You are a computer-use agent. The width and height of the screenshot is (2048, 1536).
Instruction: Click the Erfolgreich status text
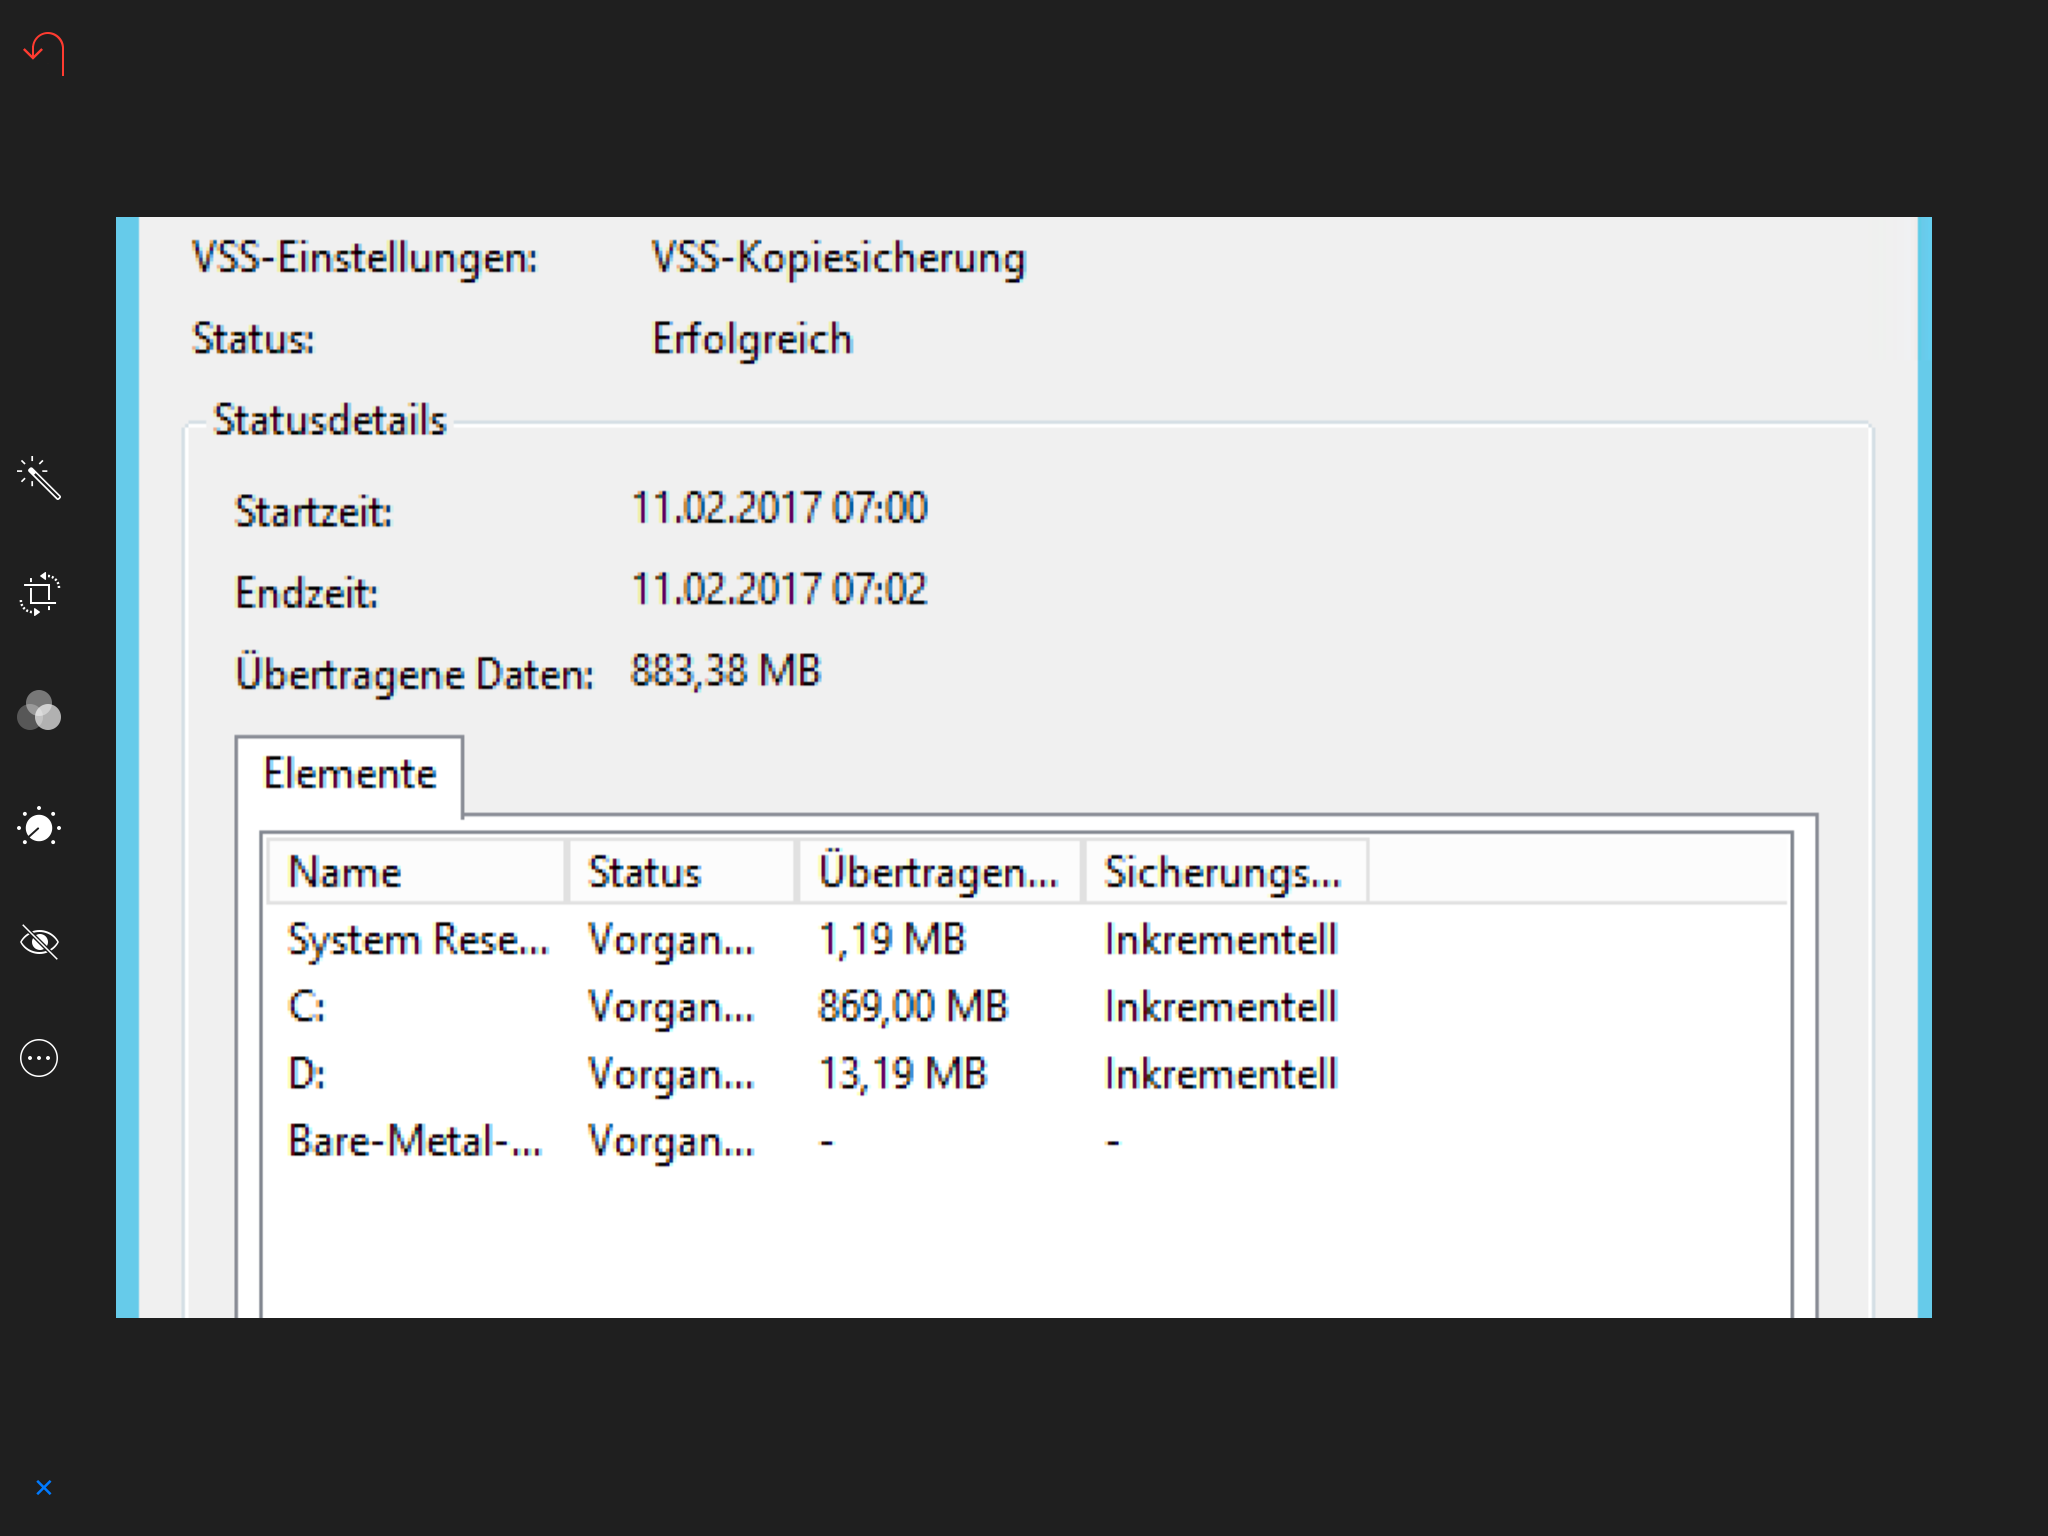click(x=752, y=340)
